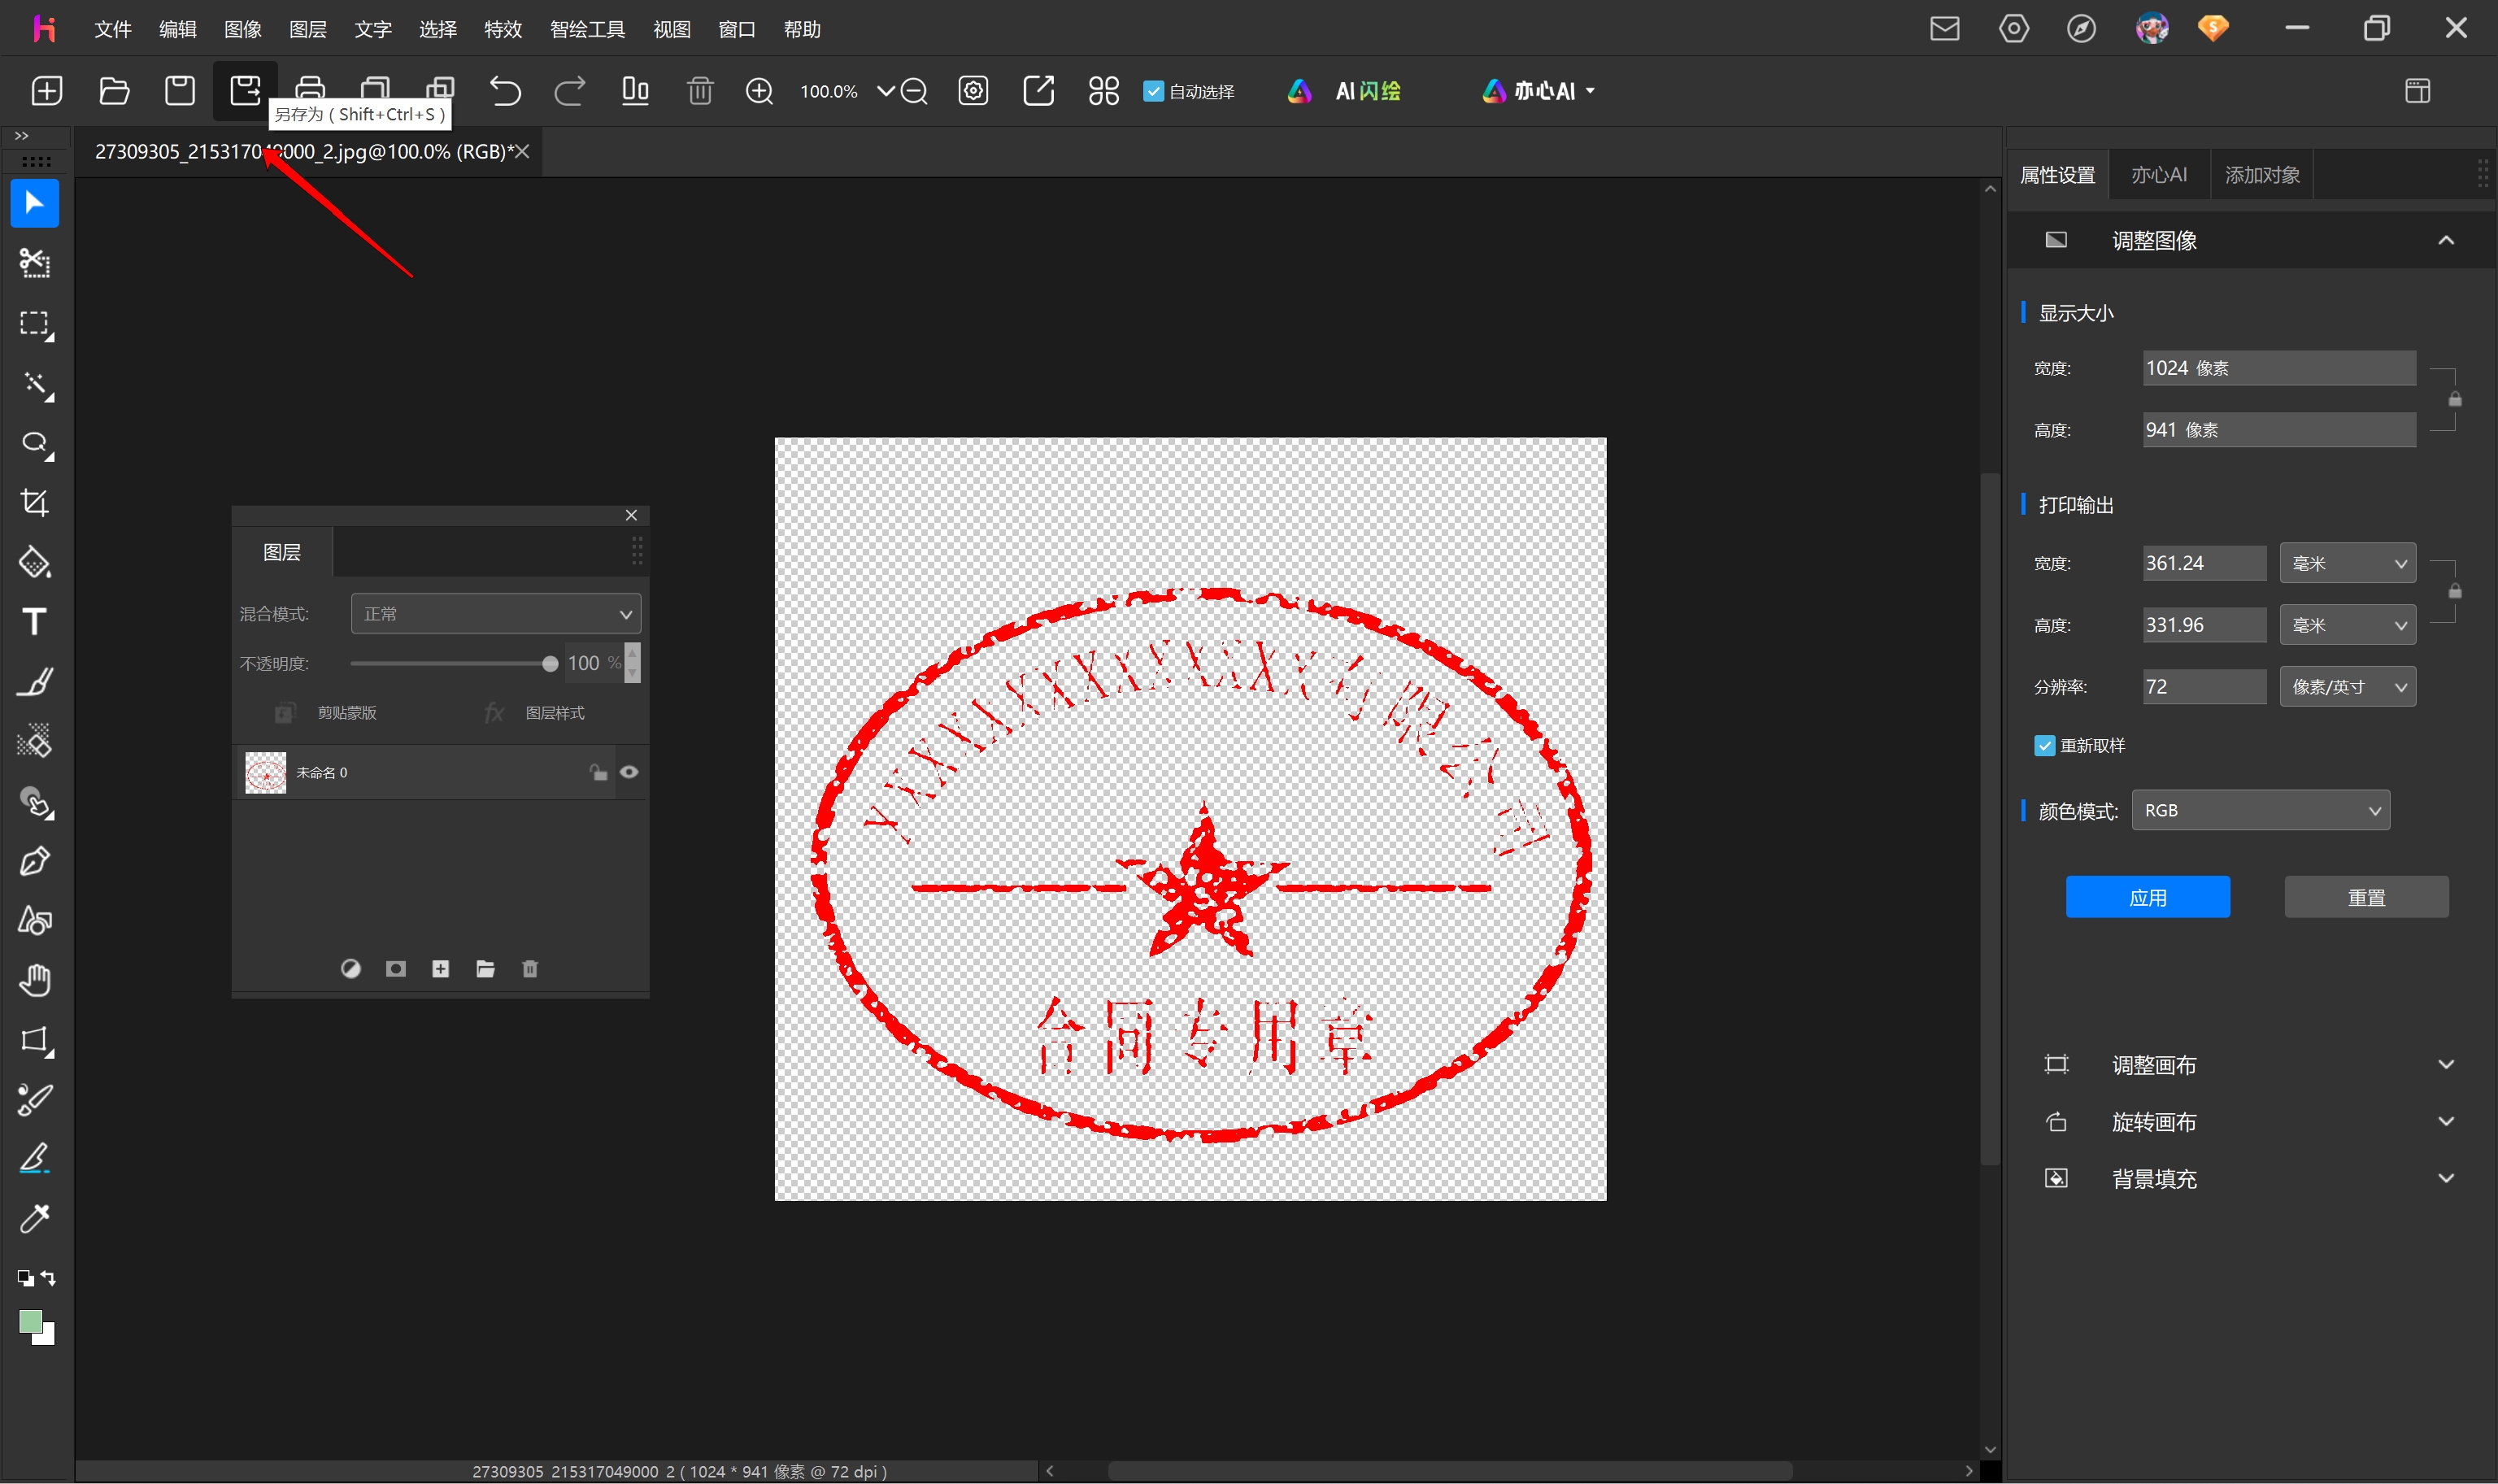
Task: Select the Eyedropper tool
Action: (x=35, y=1219)
